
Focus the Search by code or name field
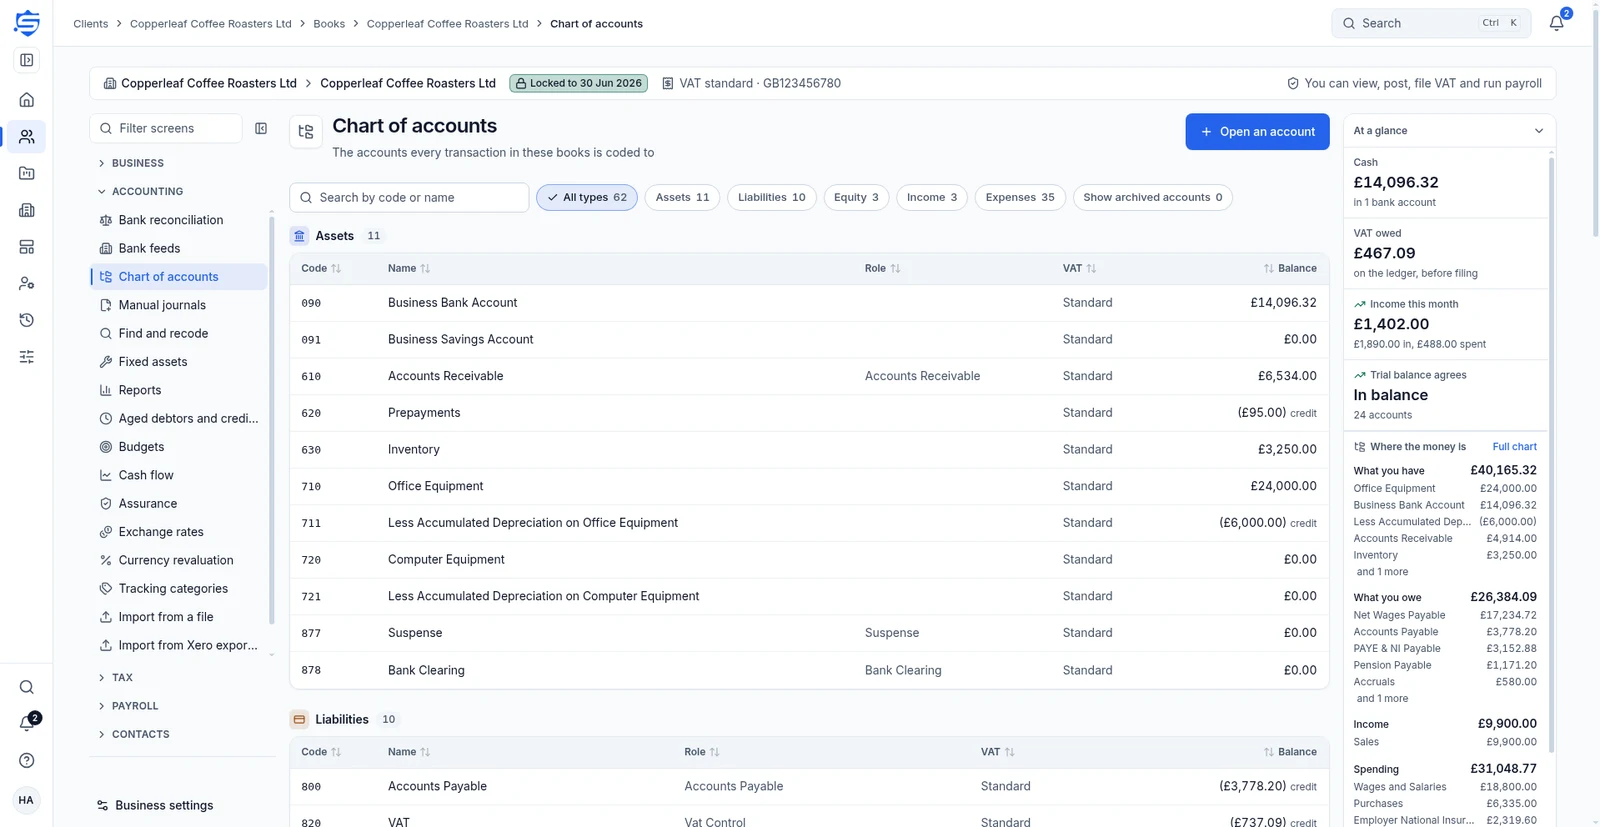409,197
